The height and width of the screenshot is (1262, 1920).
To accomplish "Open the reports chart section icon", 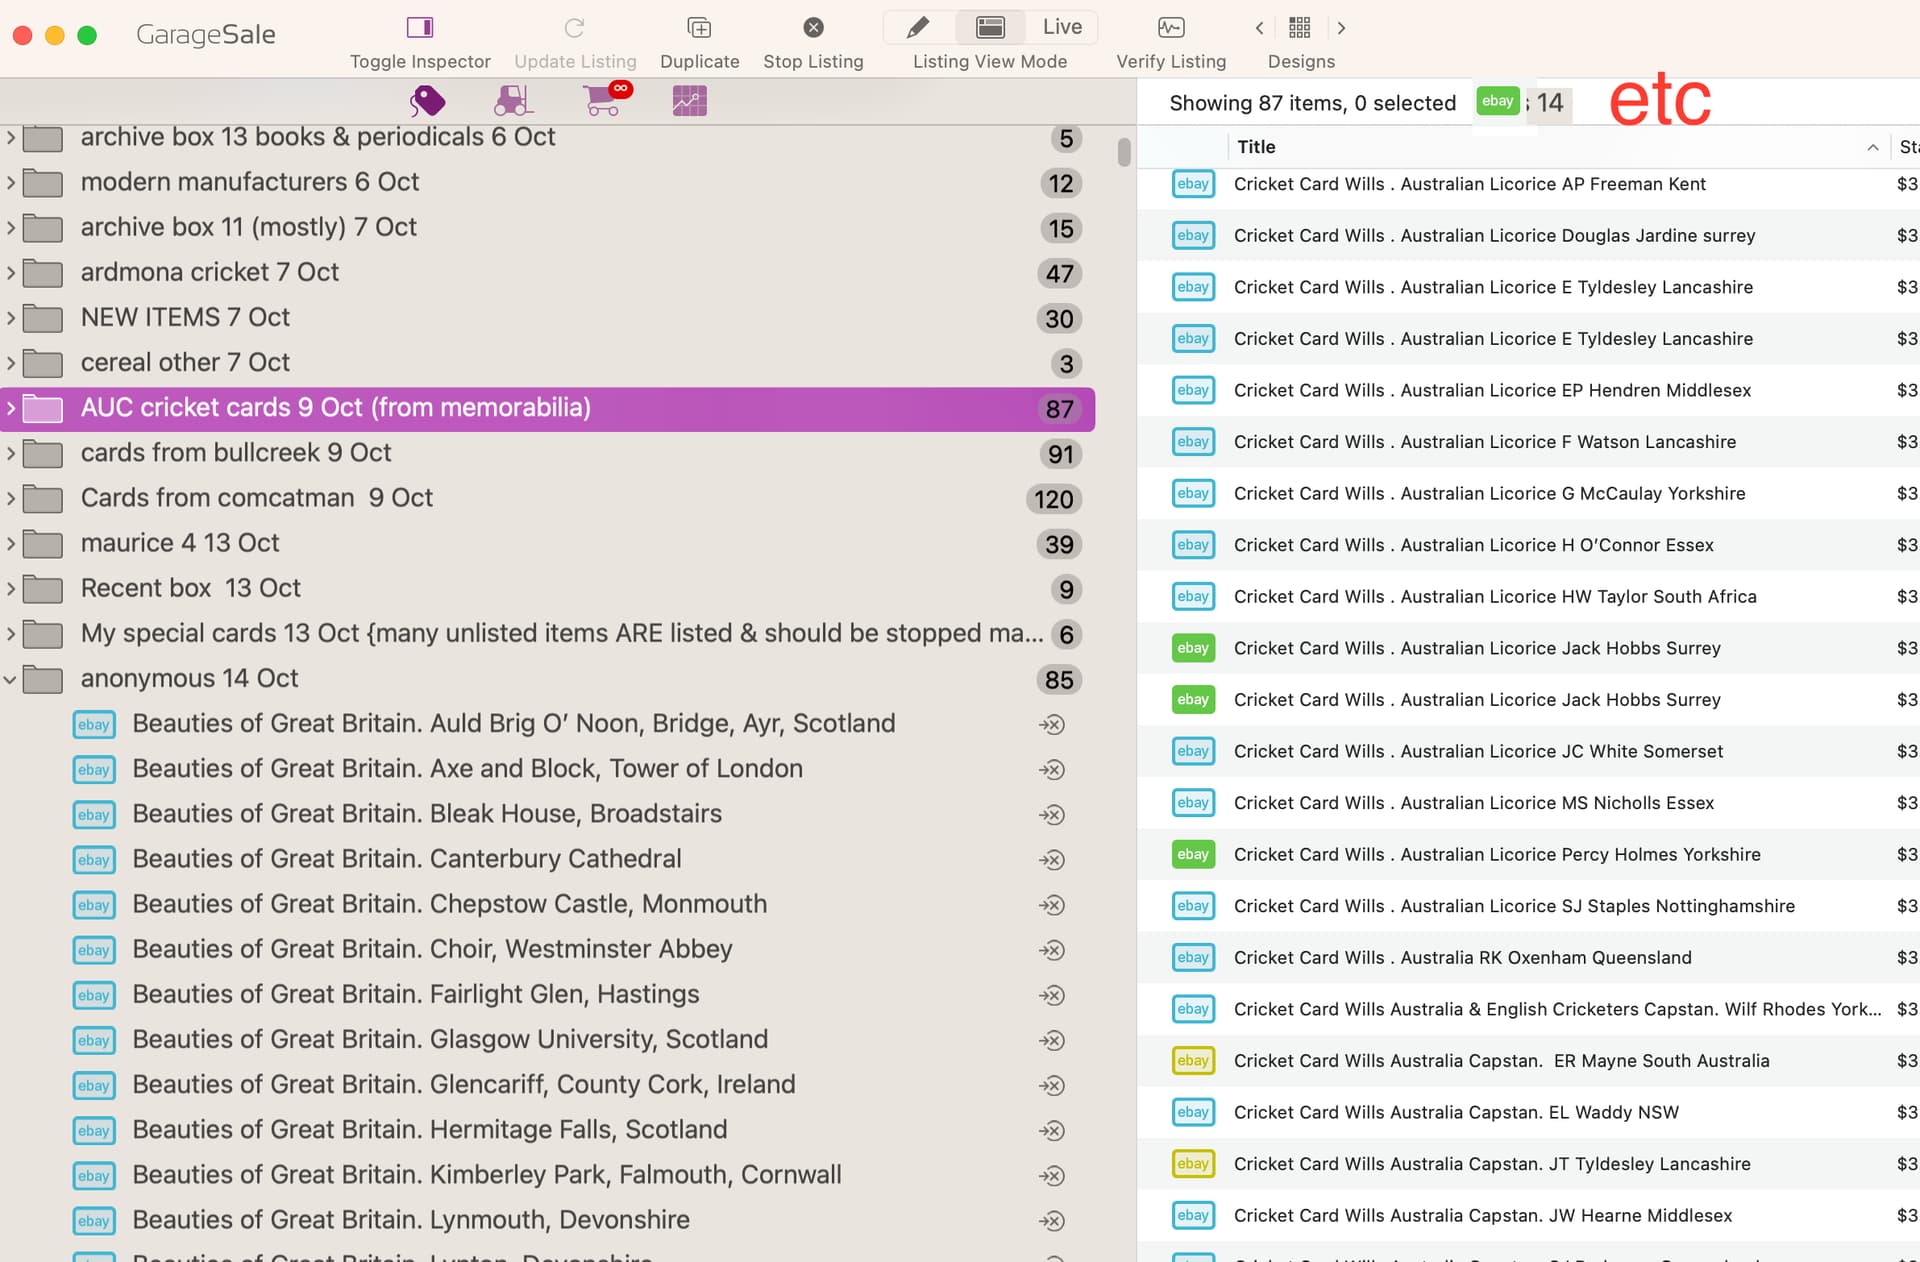I will click(x=690, y=100).
